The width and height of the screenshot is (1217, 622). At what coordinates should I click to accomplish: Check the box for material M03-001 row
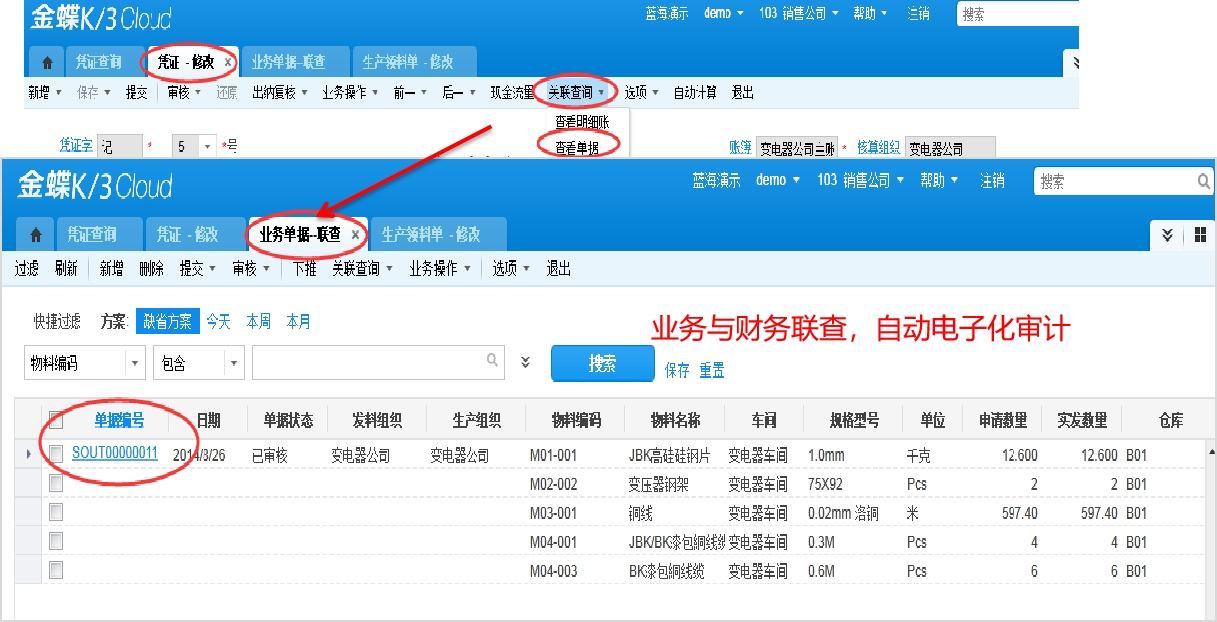tap(56, 512)
